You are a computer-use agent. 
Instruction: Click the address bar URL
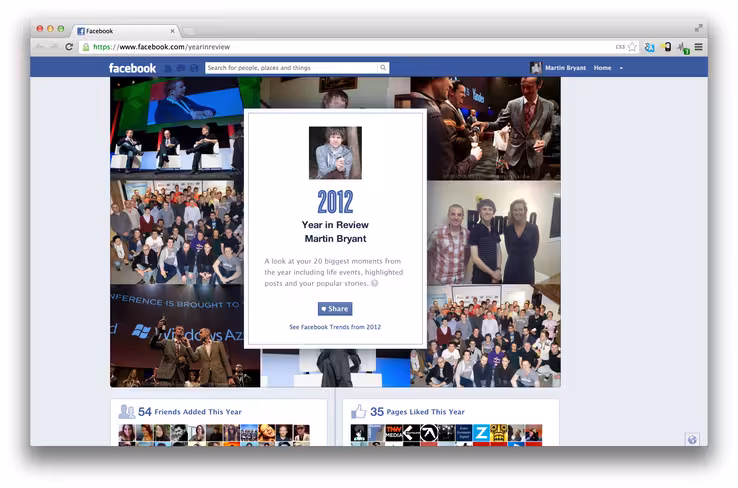161,47
